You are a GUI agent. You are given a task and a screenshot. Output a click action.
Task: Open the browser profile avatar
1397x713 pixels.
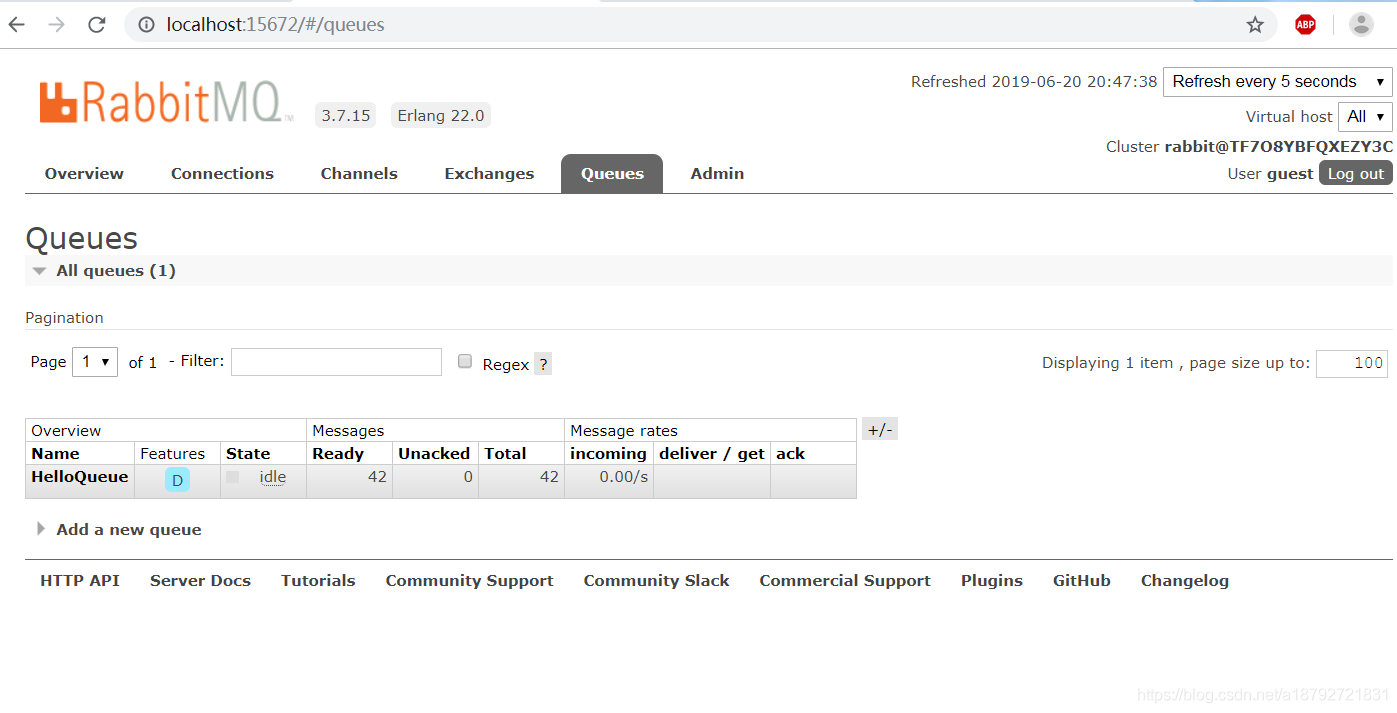click(x=1361, y=25)
